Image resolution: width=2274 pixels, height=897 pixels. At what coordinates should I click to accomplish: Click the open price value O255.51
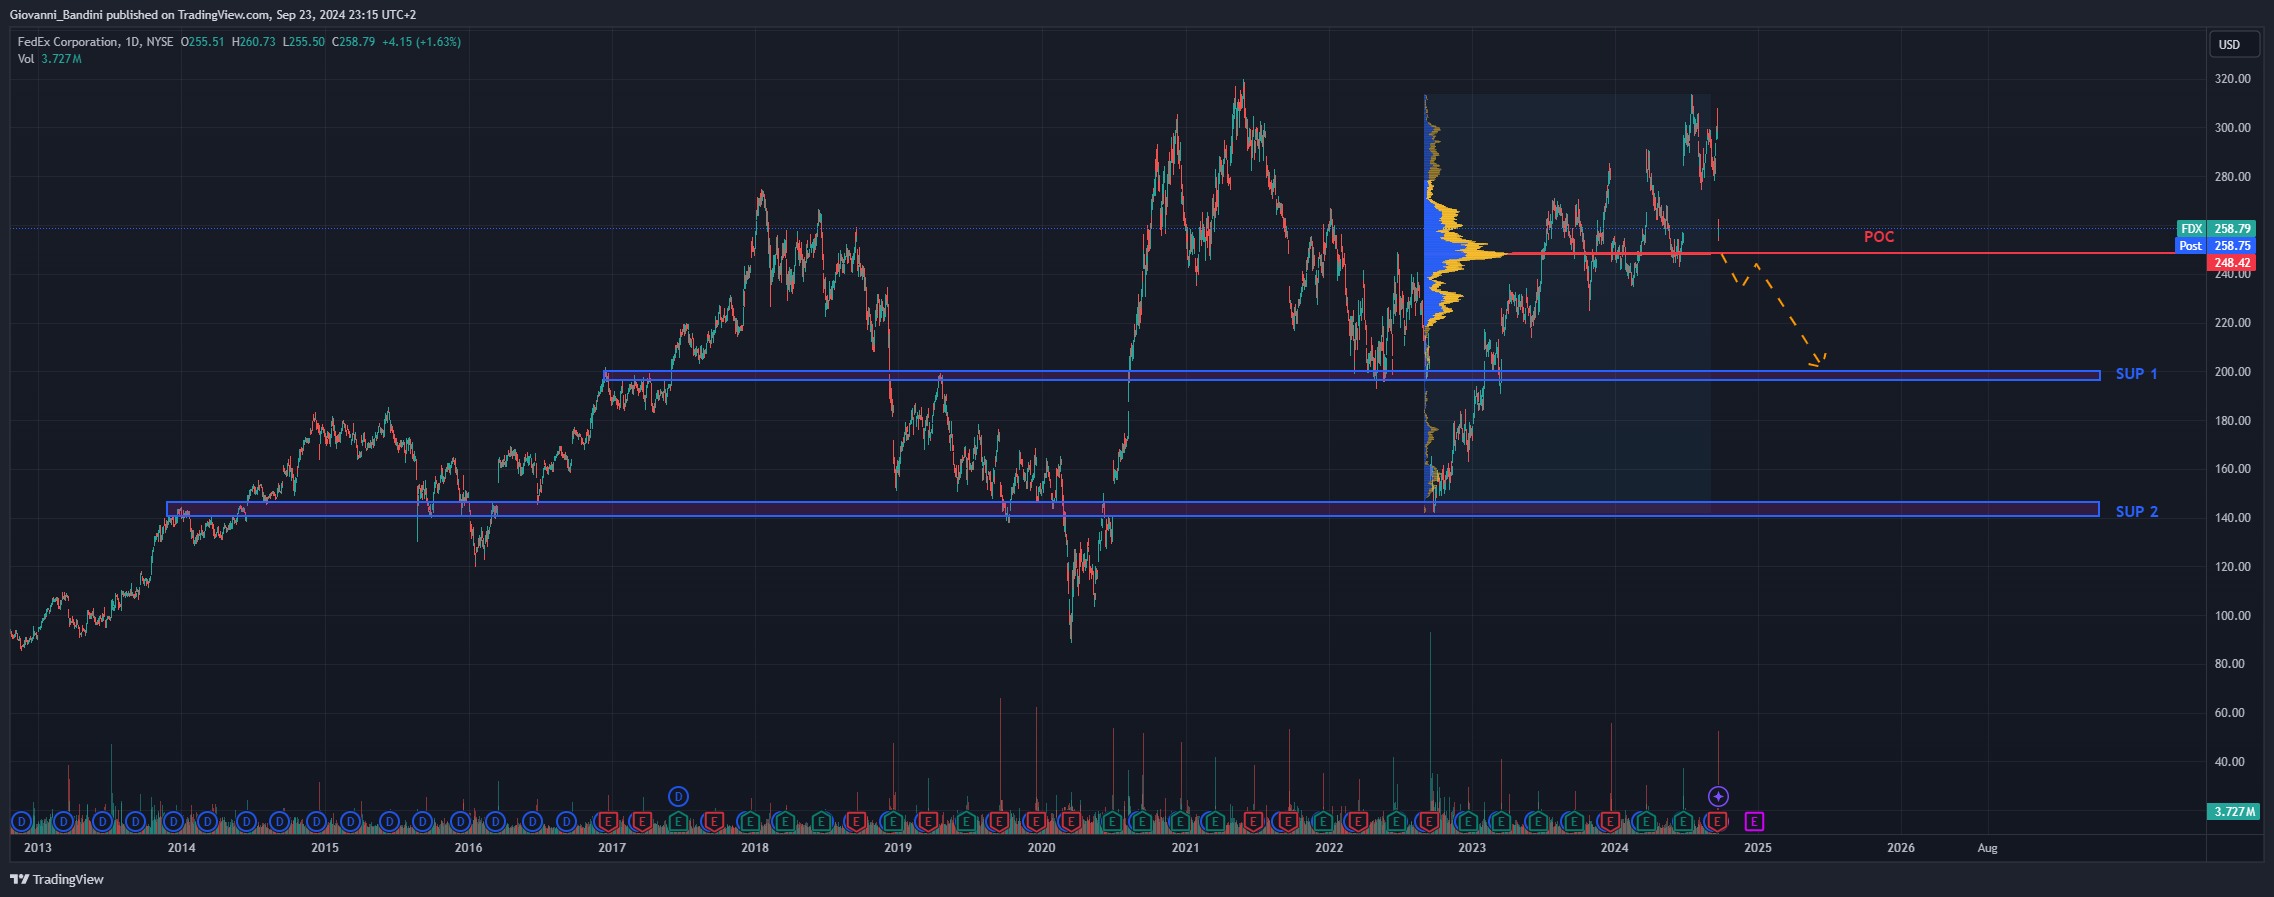[202, 42]
